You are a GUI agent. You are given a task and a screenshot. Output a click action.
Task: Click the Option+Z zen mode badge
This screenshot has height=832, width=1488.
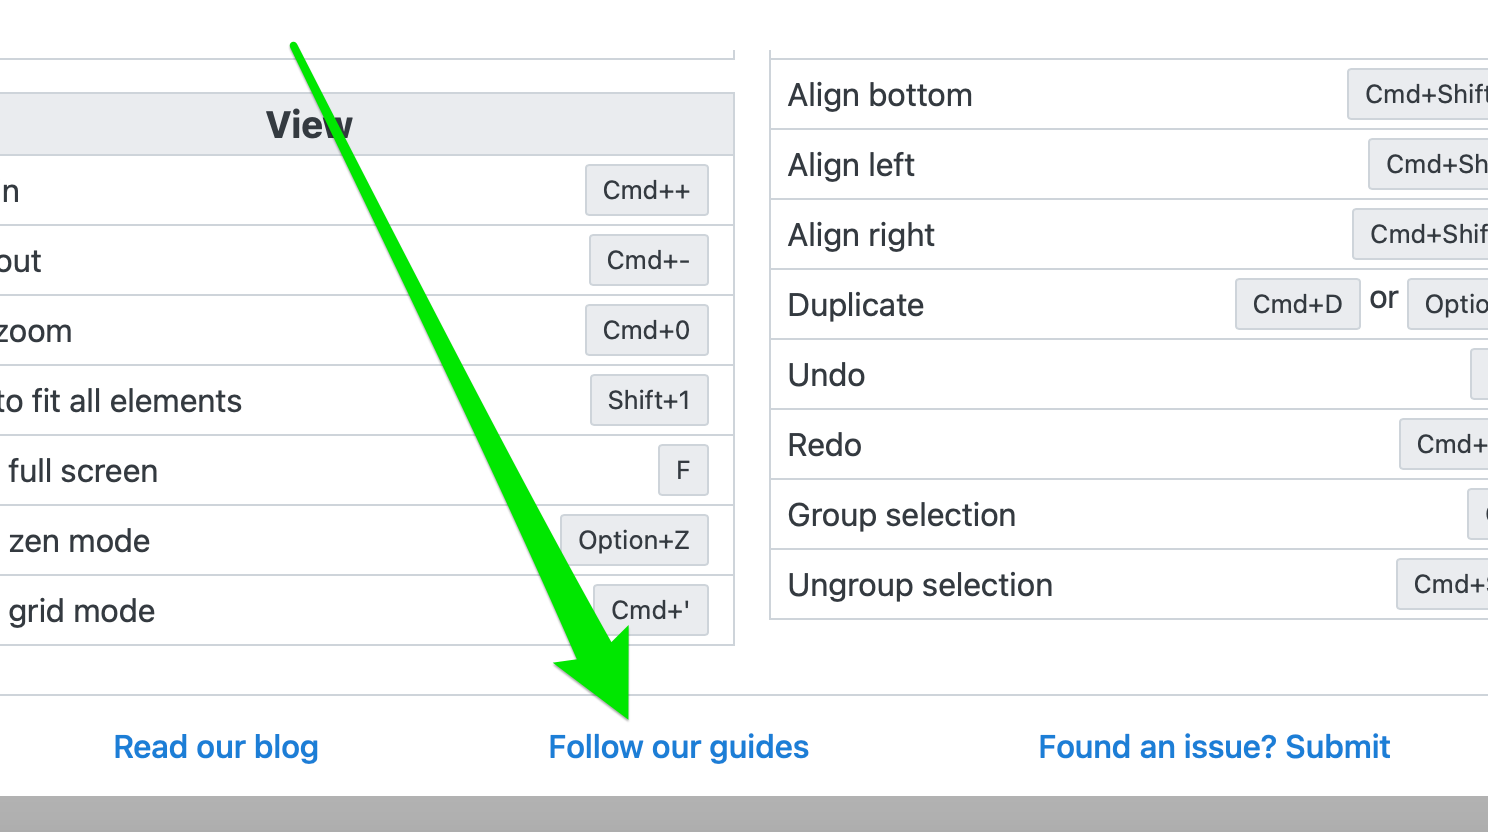point(634,540)
